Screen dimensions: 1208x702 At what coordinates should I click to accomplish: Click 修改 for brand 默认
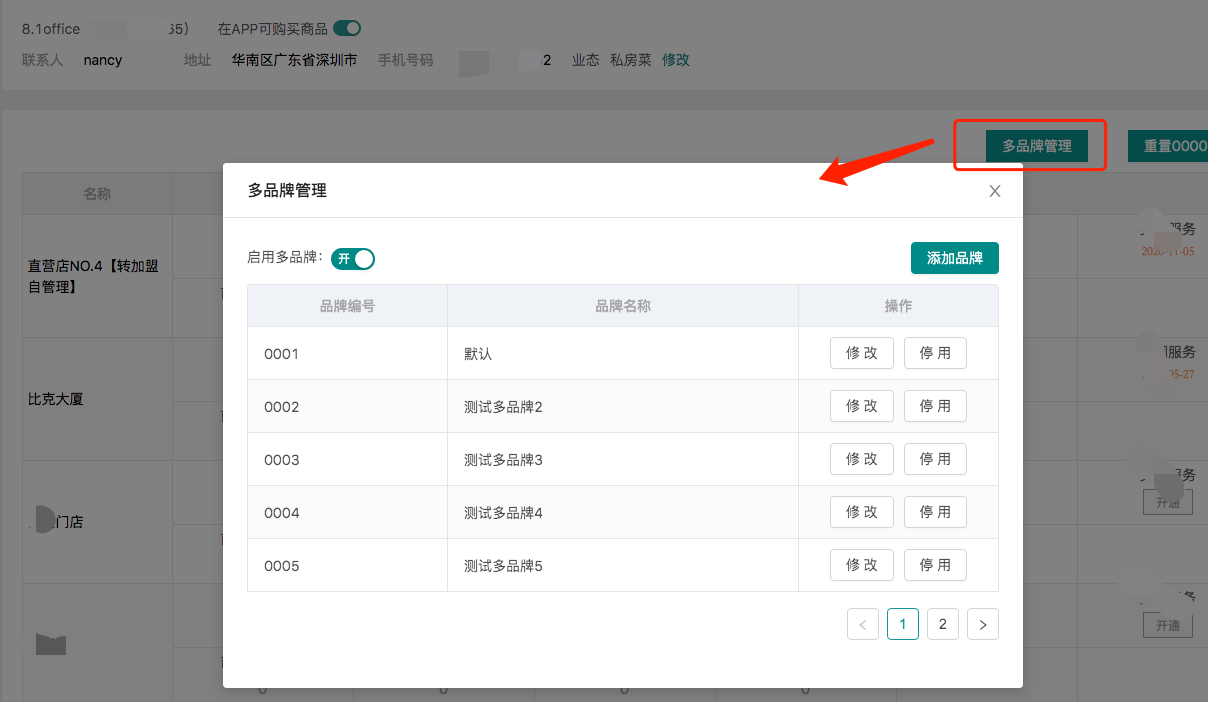861,353
